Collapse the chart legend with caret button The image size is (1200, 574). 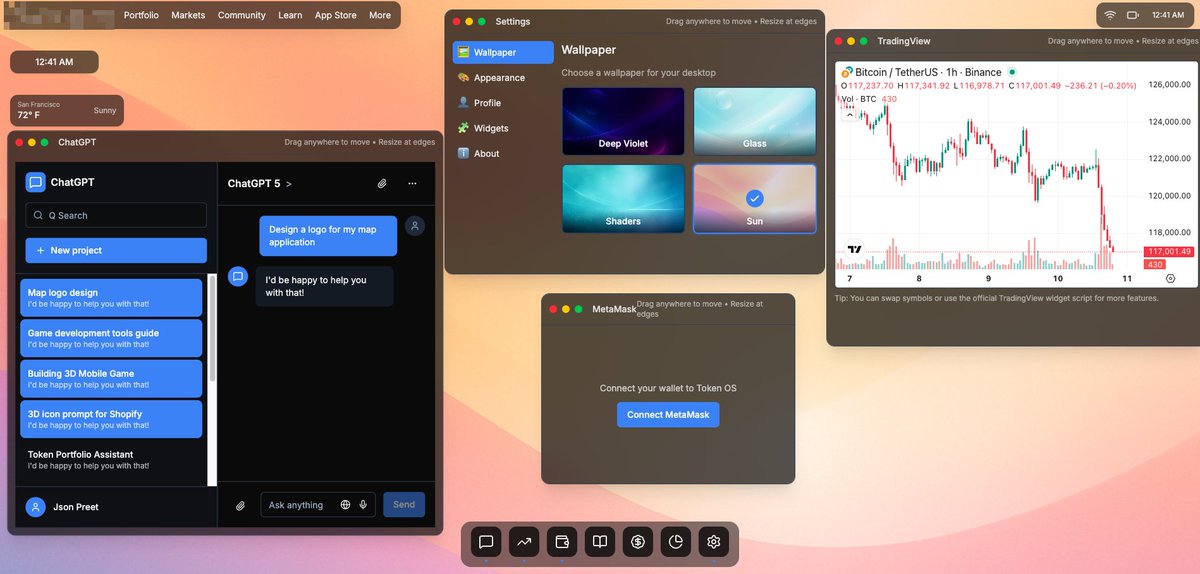click(851, 115)
